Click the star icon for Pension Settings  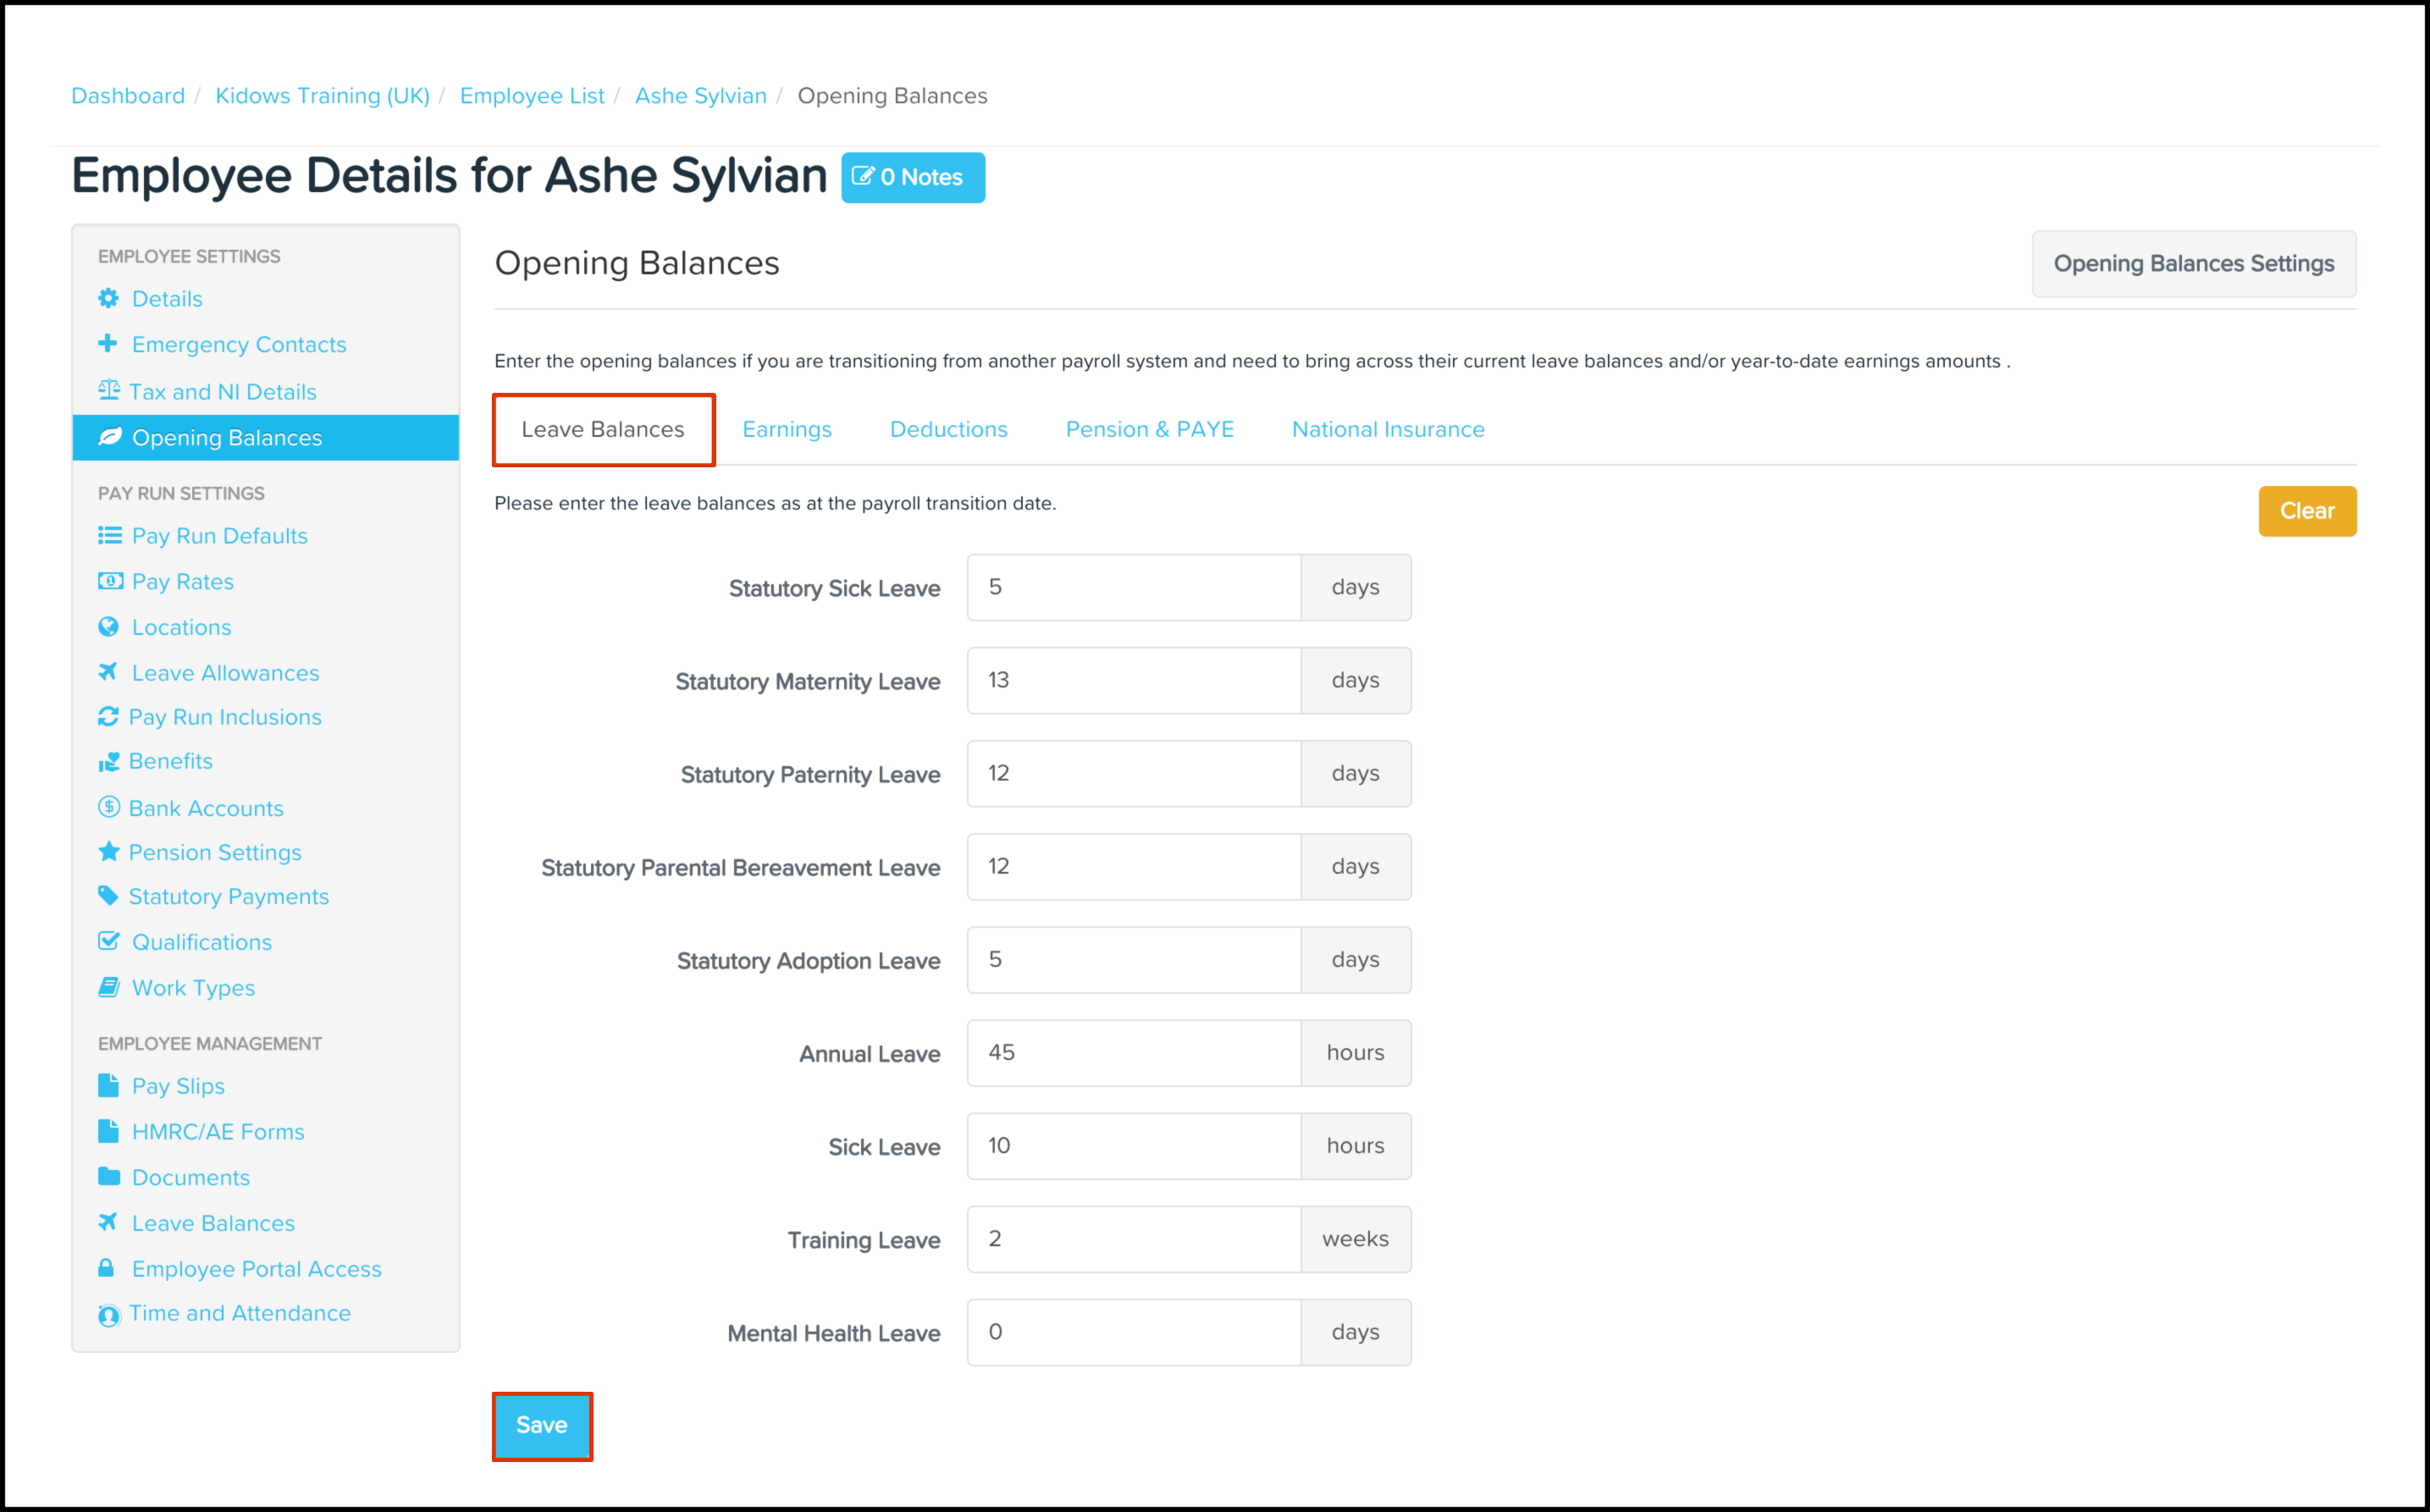(108, 851)
